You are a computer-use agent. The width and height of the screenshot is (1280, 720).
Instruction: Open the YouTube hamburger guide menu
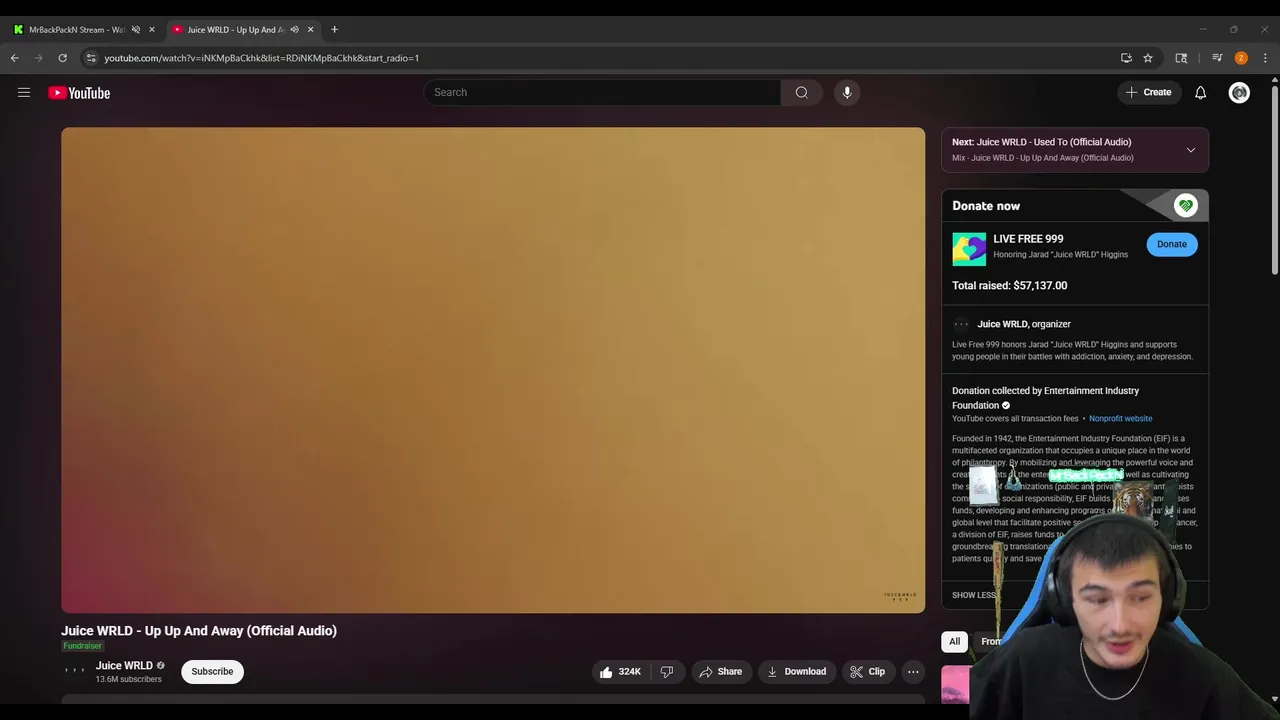pos(24,93)
